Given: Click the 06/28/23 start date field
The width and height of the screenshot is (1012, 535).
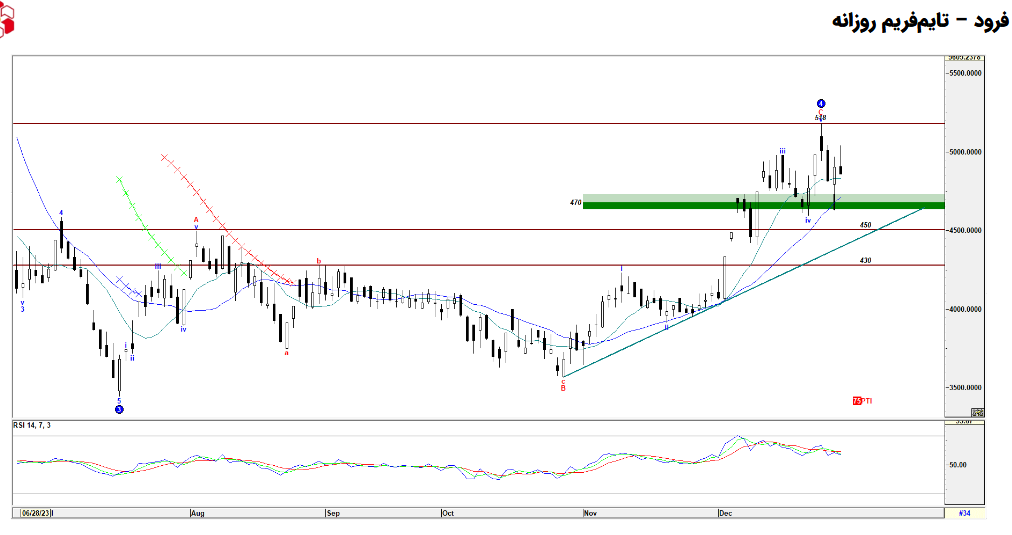Looking at the screenshot, I should (x=36, y=512).
